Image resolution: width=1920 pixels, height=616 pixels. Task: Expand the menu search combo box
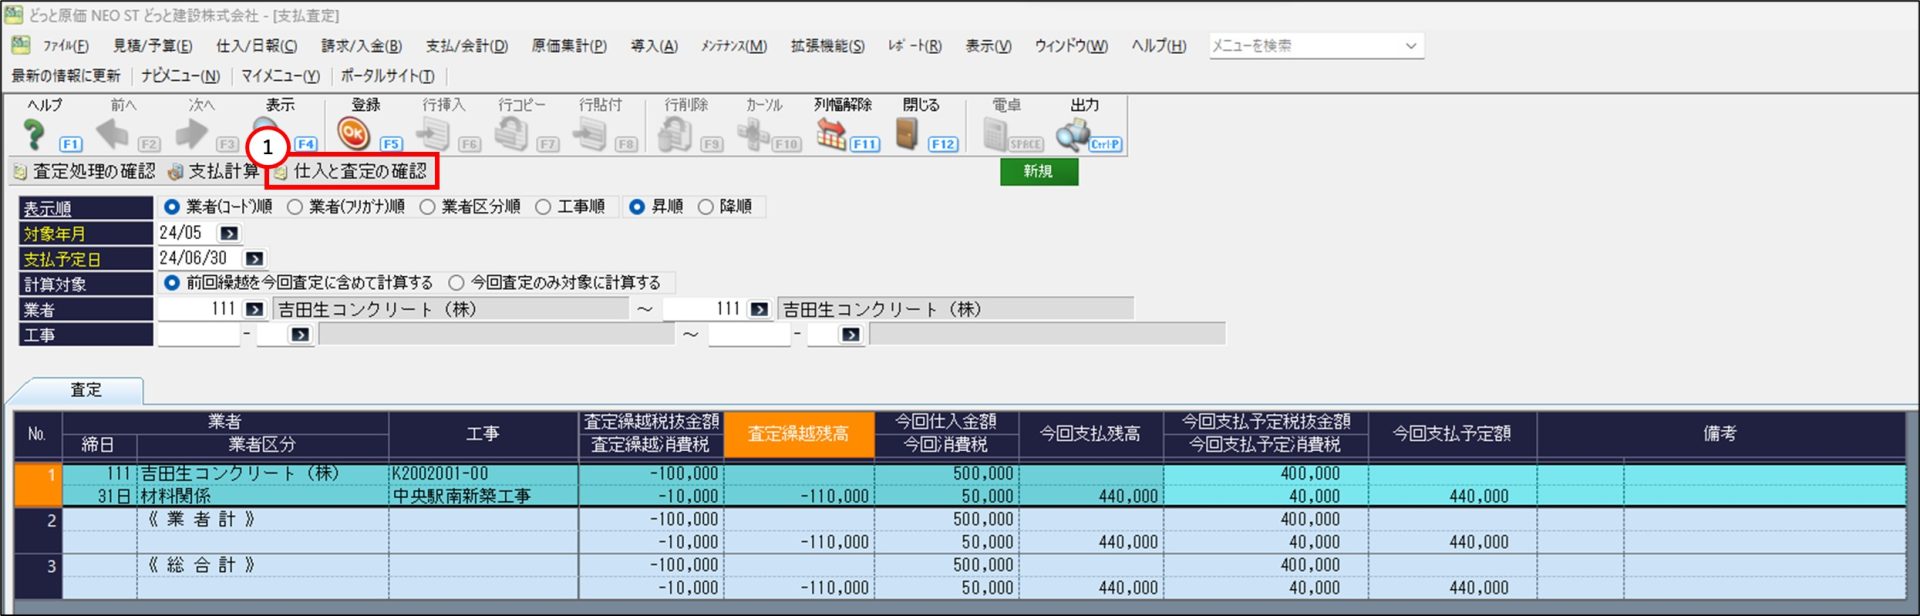[1410, 46]
